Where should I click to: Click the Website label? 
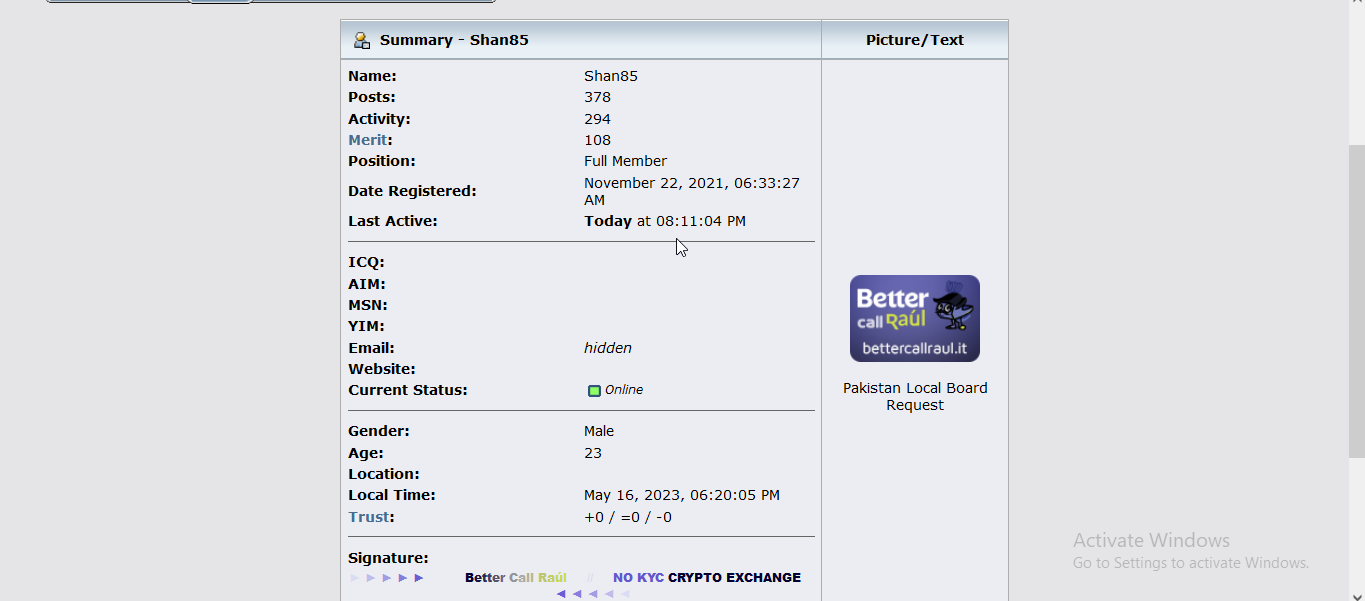pyautogui.click(x=381, y=369)
